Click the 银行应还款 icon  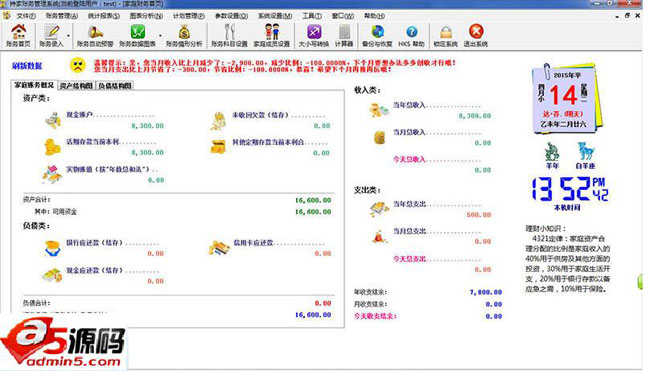click(53, 248)
